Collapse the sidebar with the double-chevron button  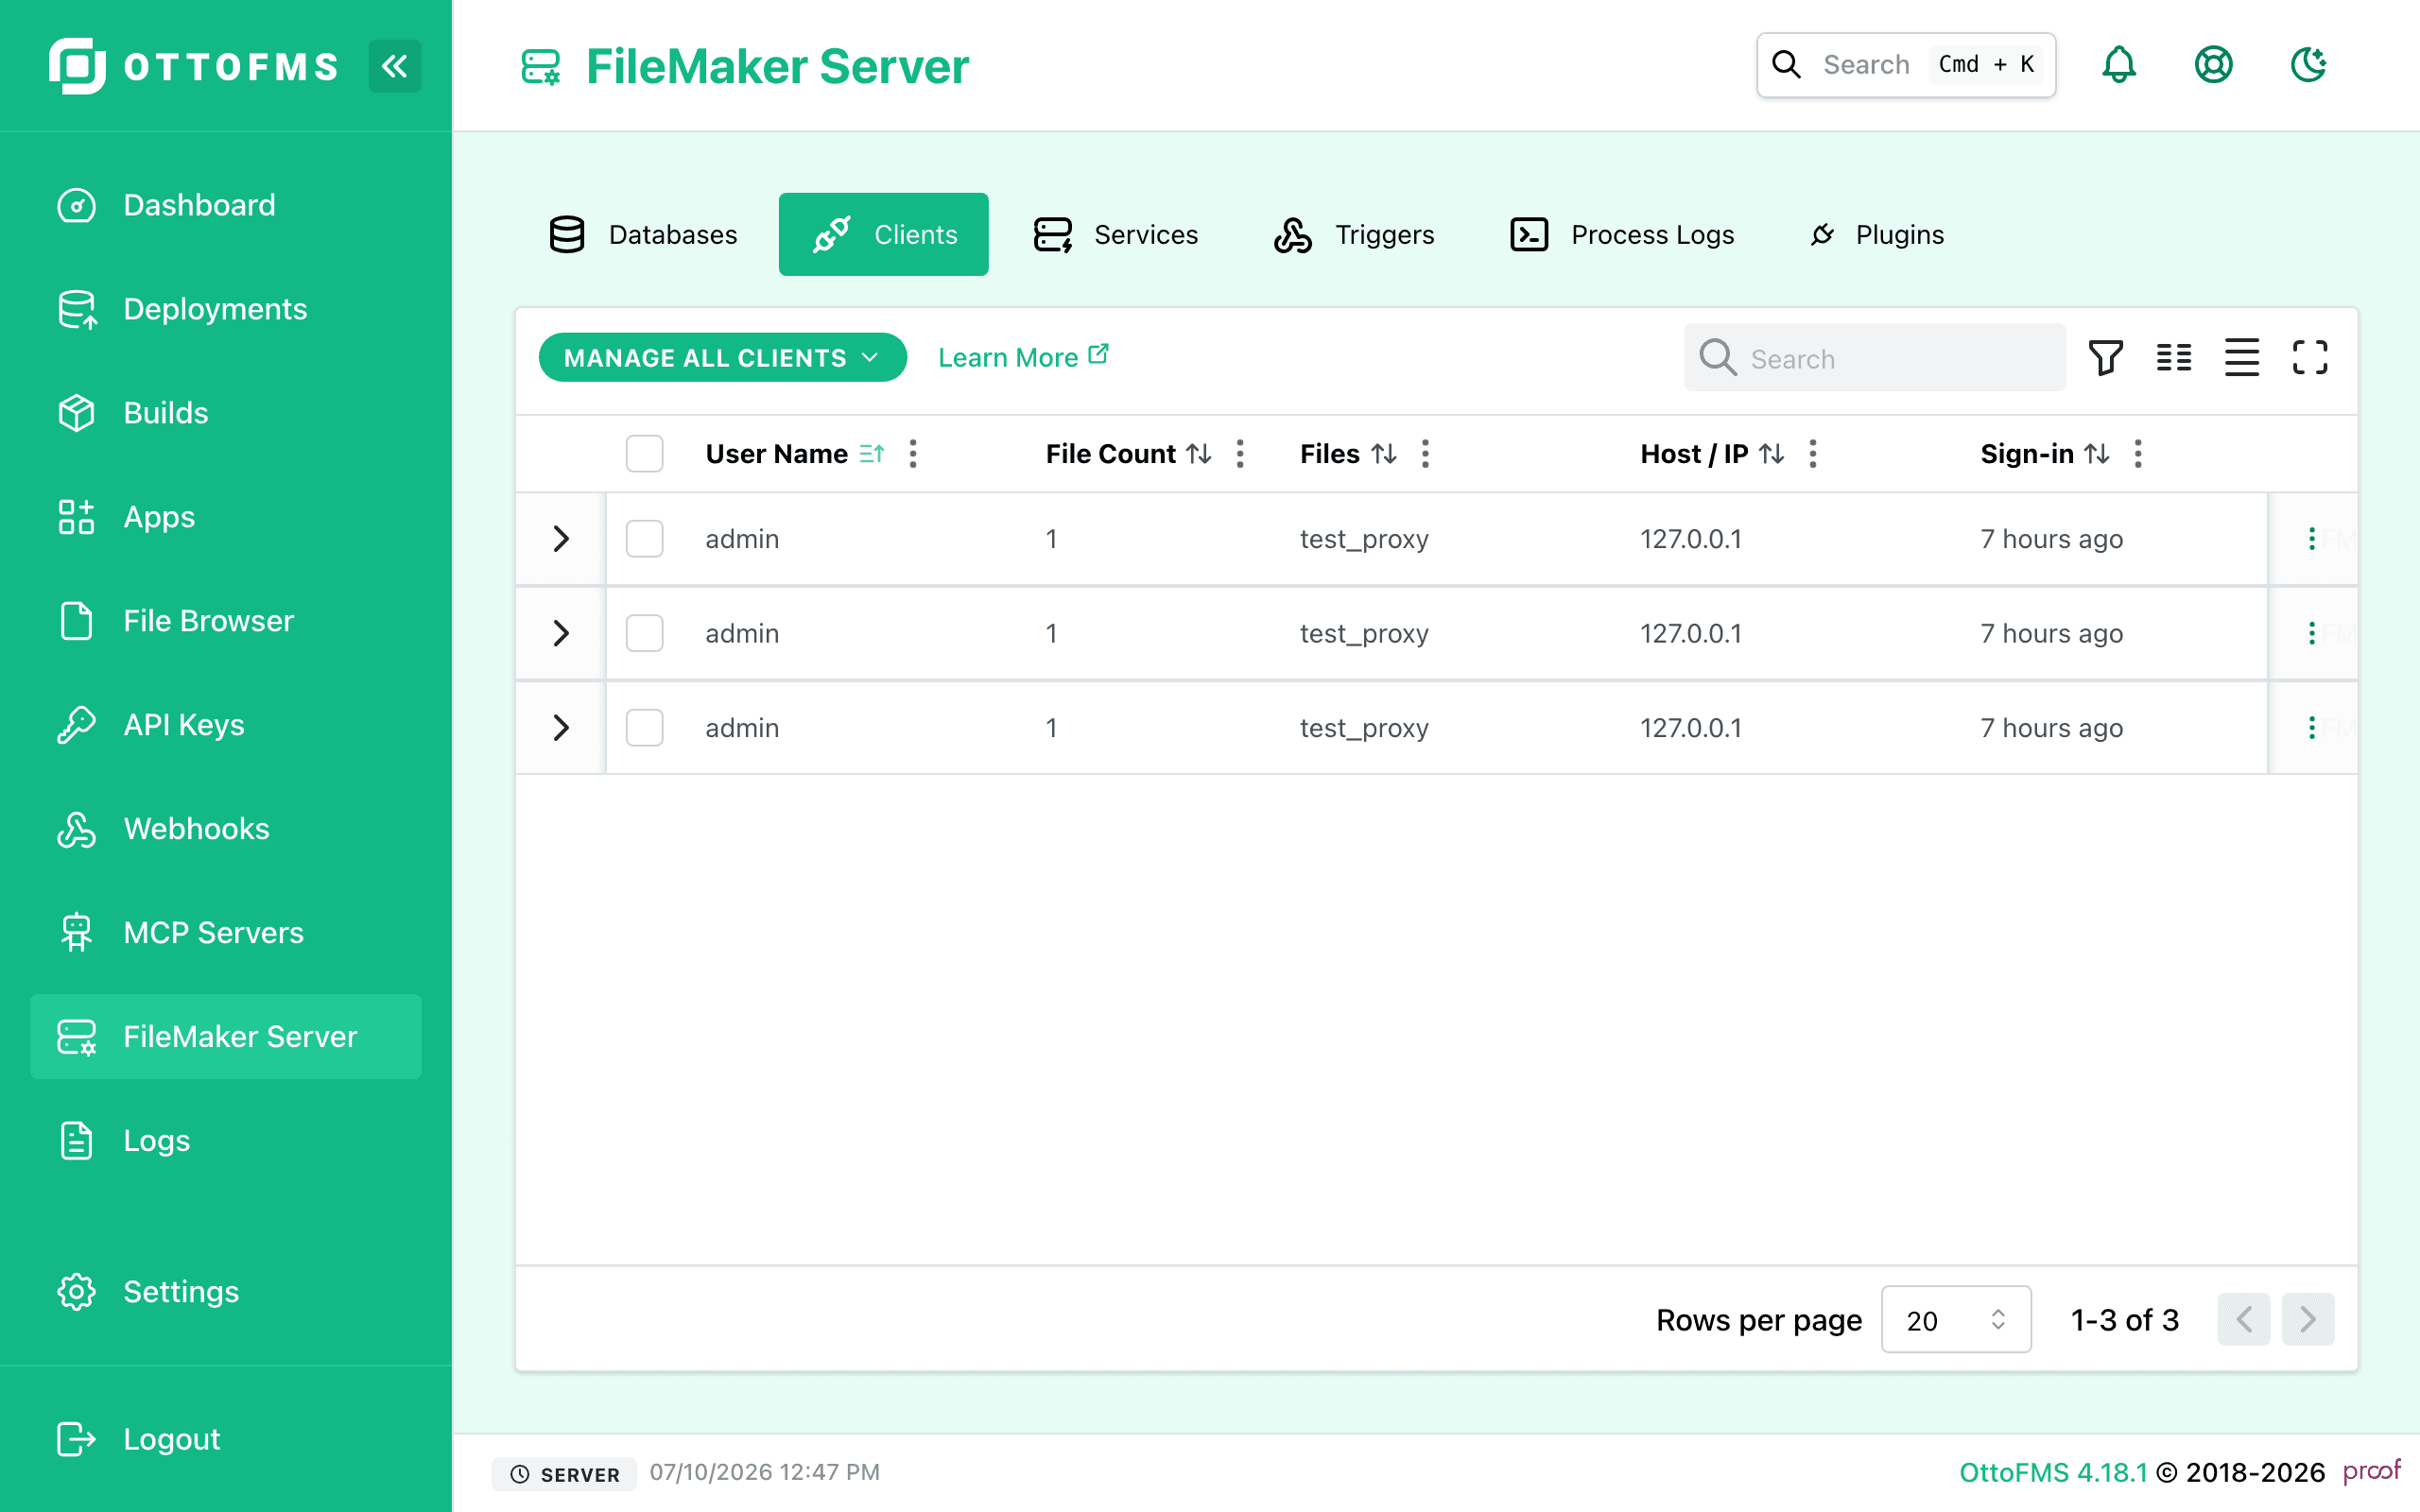pyautogui.click(x=395, y=66)
